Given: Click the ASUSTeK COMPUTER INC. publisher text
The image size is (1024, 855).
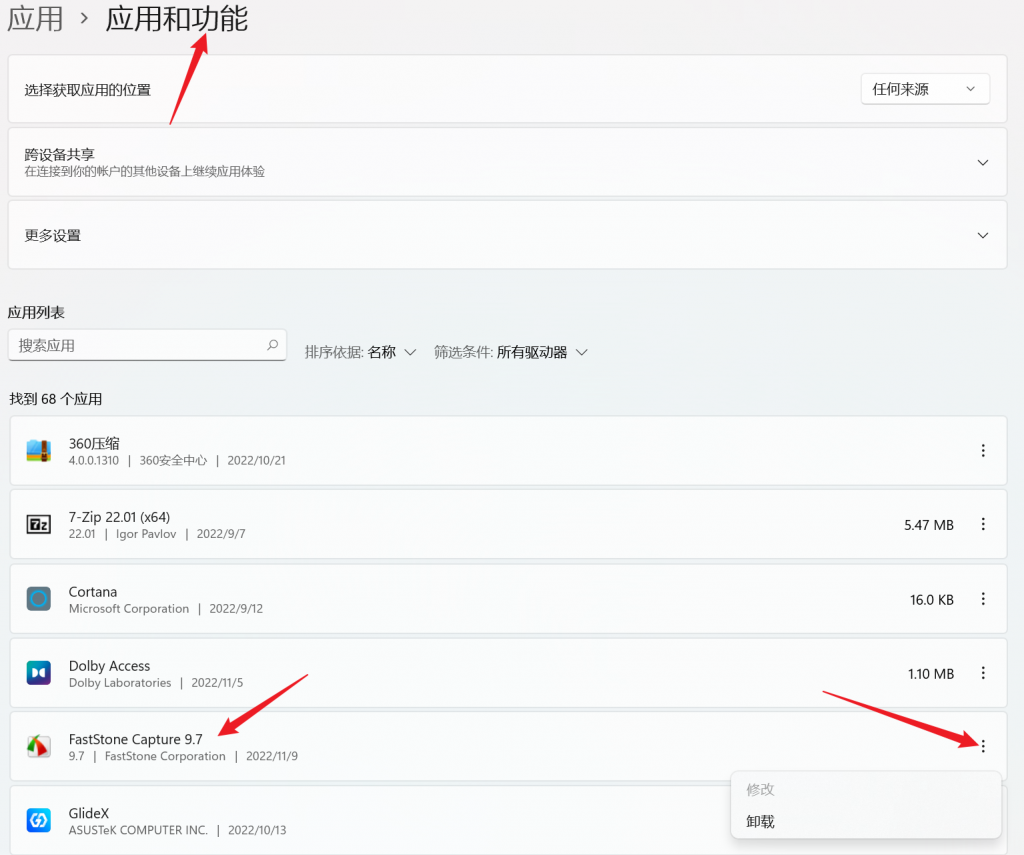Looking at the screenshot, I should click(x=138, y=830).
